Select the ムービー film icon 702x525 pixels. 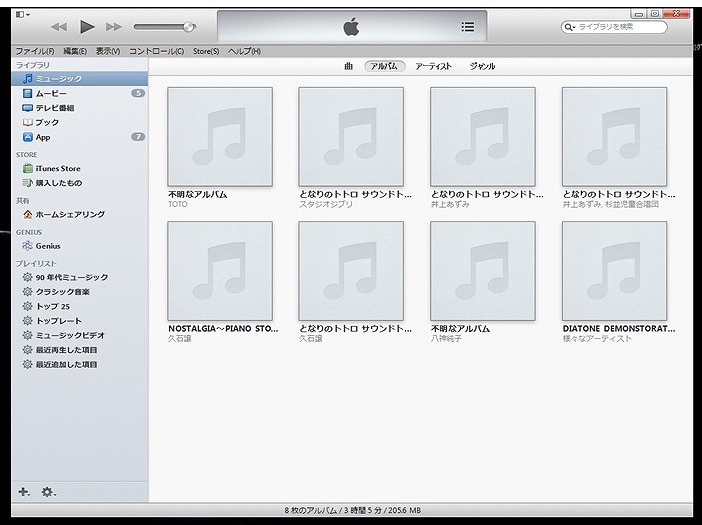pyautogui.click(x=28, y=93)
